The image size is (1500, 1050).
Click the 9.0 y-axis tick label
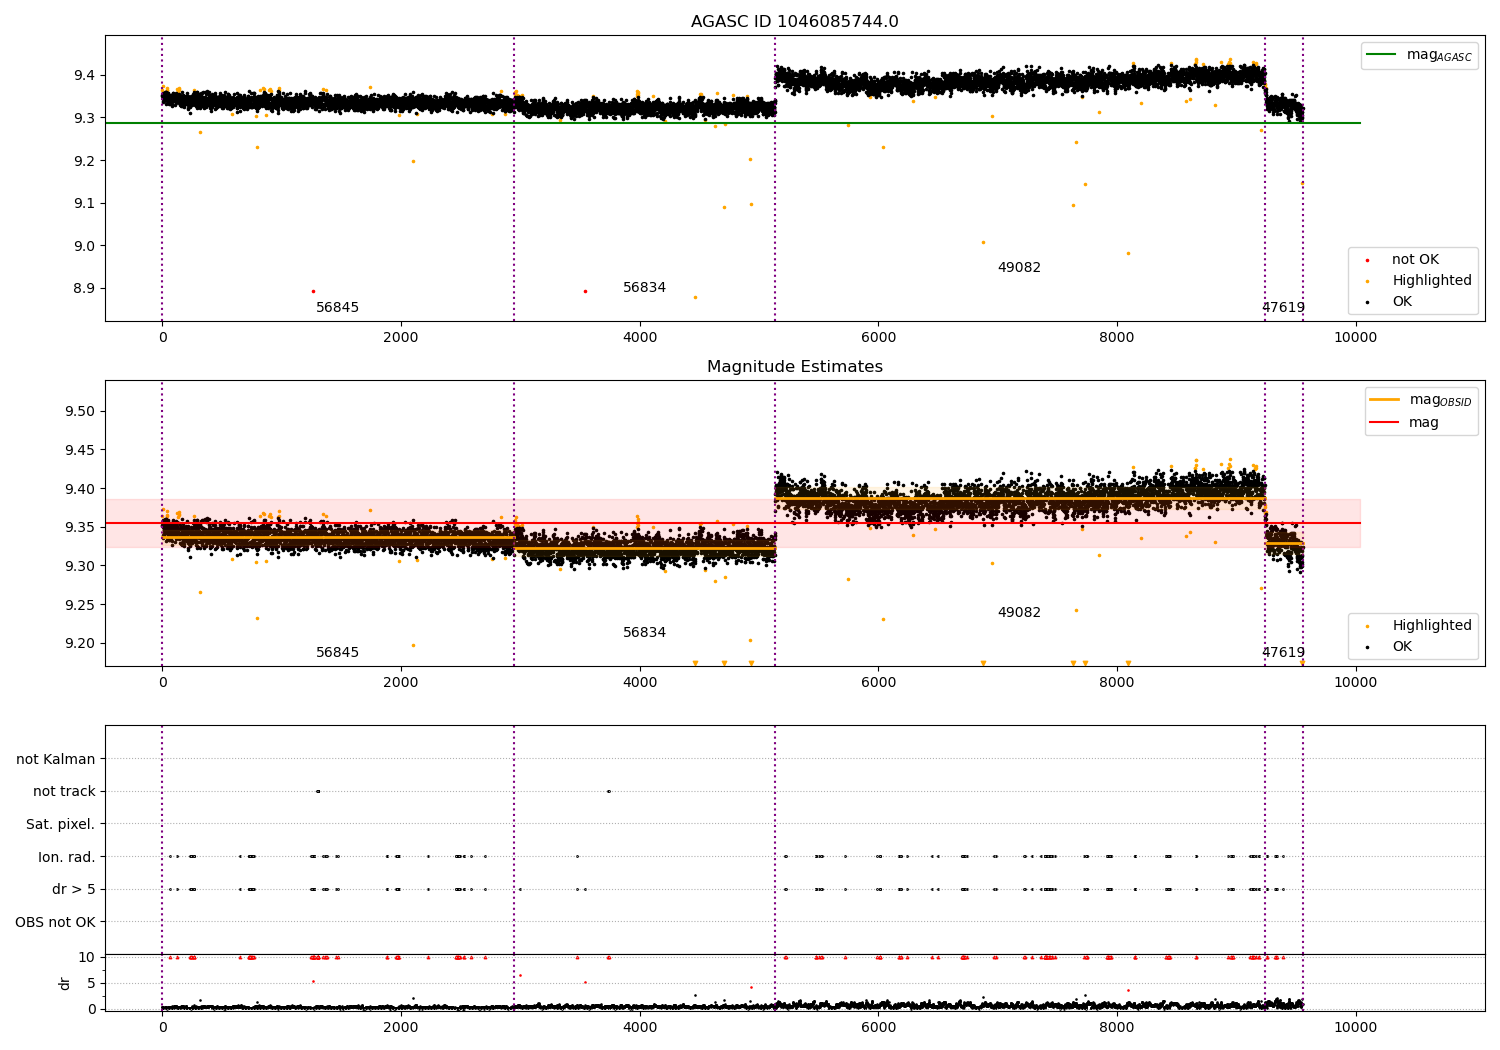coord(84,246)
